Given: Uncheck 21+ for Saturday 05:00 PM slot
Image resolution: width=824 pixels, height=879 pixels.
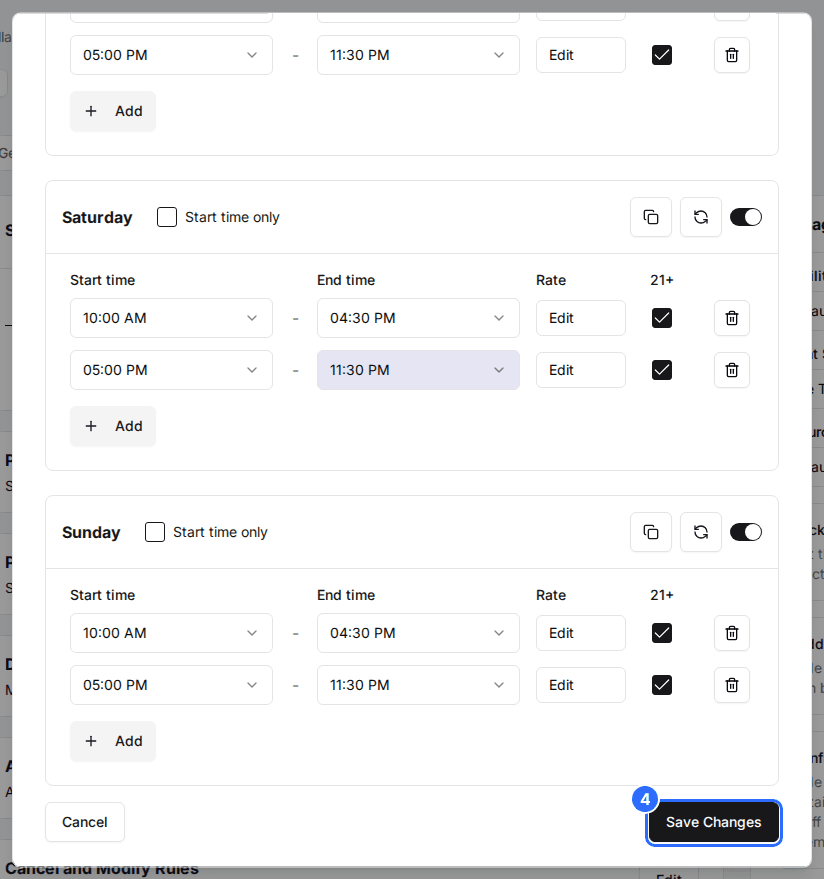Looking at the screenshot, I should 662,370.
